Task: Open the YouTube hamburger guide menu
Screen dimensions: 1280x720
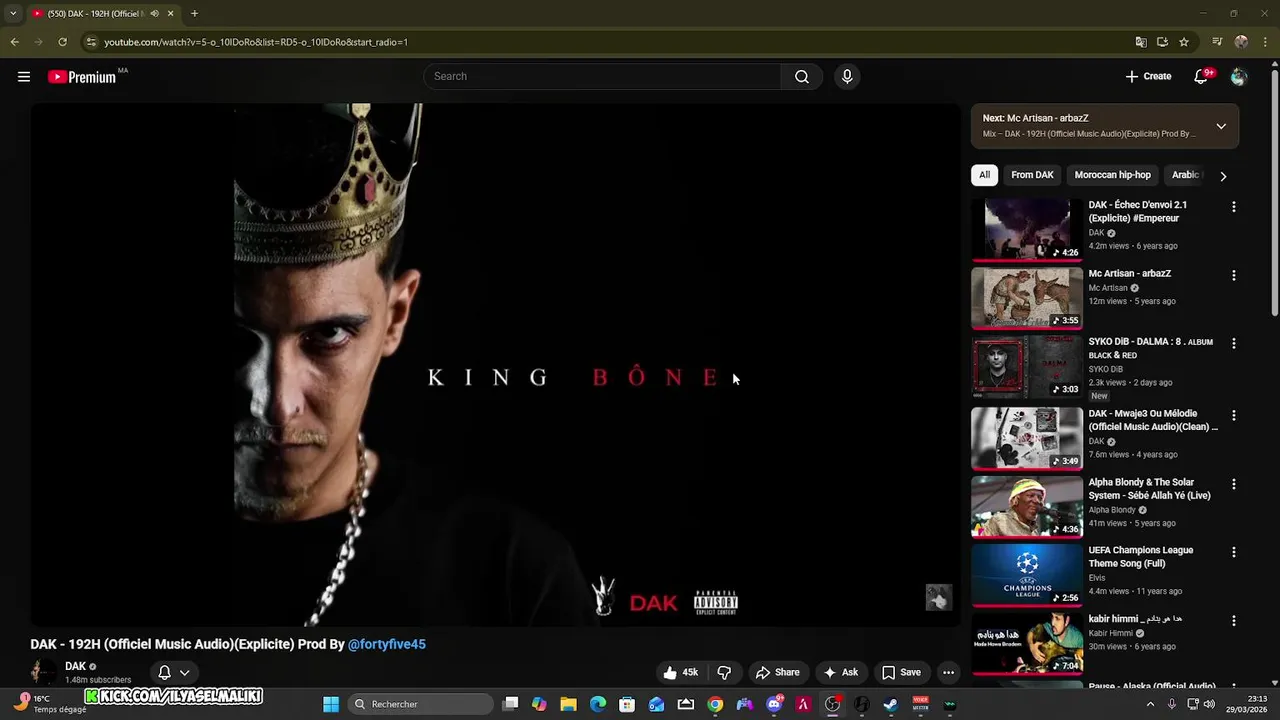Action: click(x=24, y=77)
